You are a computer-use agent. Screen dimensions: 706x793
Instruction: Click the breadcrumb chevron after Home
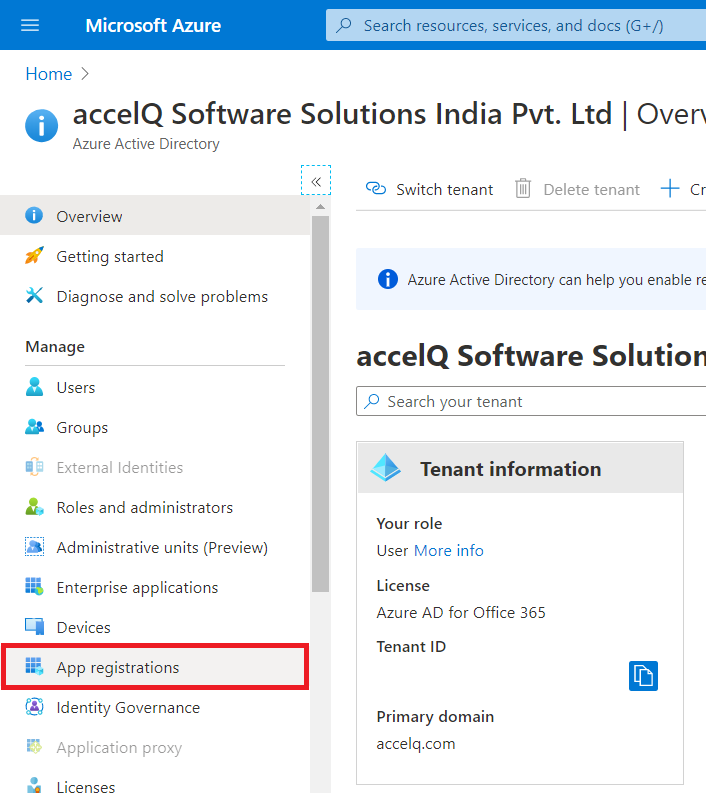tap(85, 74)
